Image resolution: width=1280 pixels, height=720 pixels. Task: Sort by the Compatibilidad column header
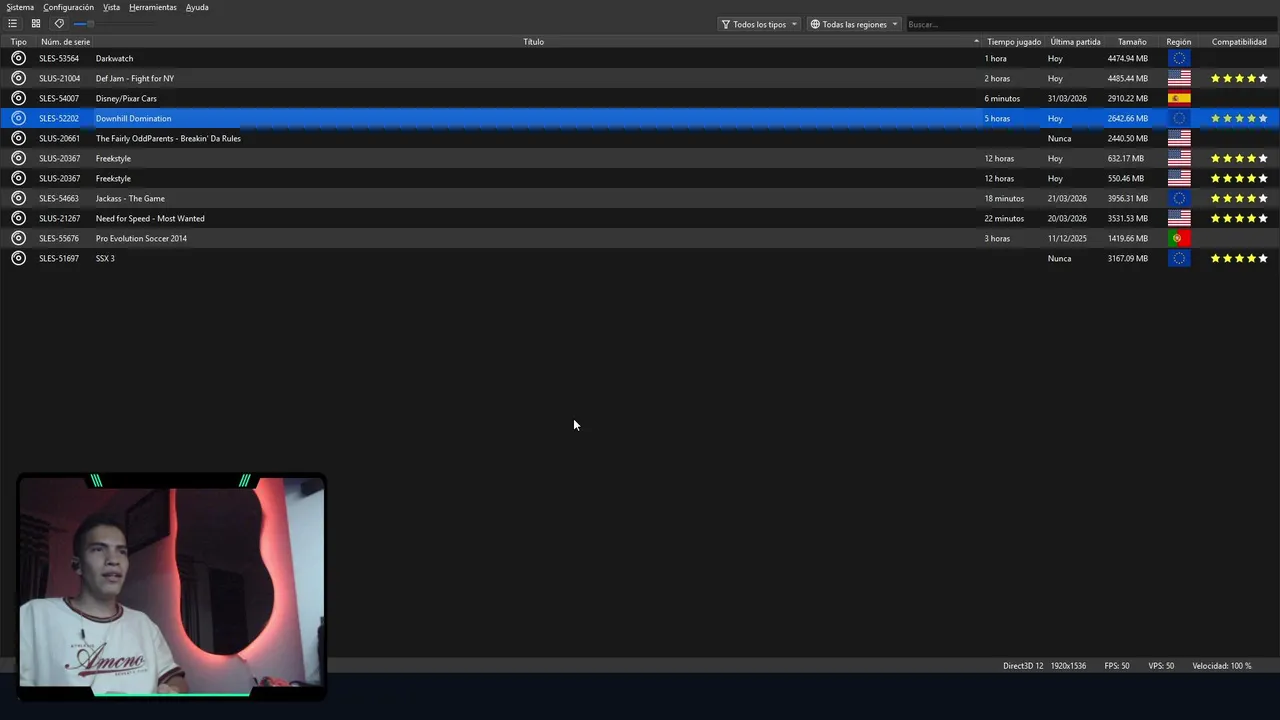click(1239, 42)
